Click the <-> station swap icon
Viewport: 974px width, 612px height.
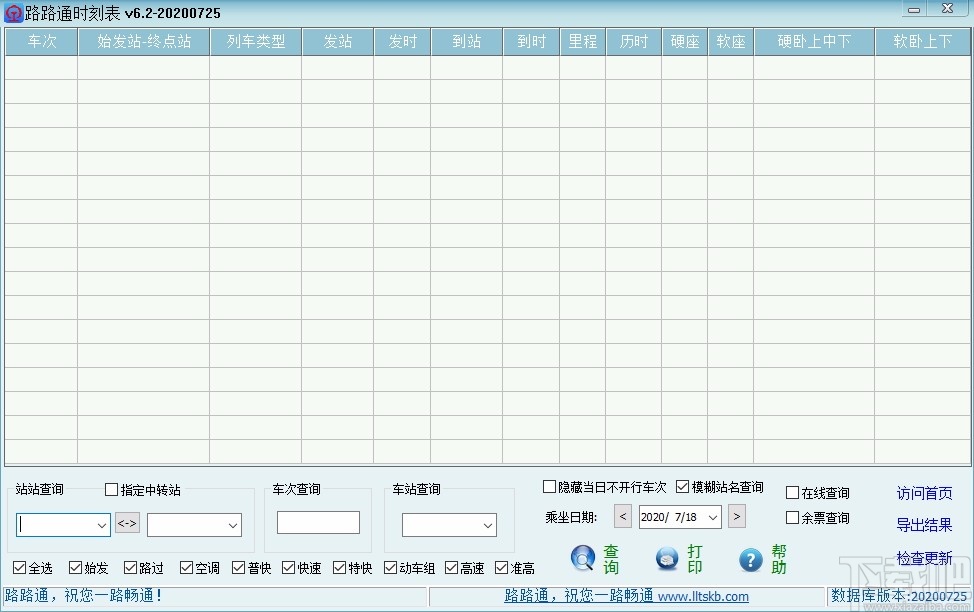(127, 522)
